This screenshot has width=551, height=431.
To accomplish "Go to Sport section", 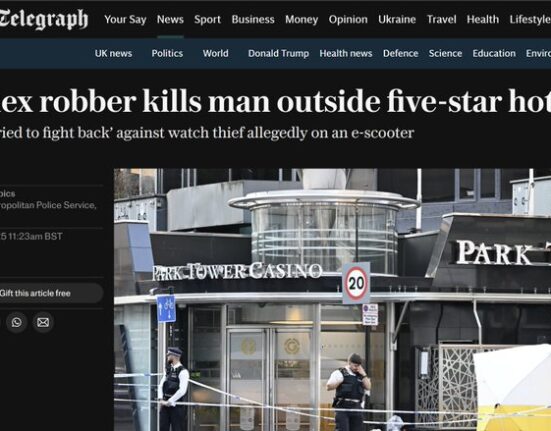I will pos(207,19).
